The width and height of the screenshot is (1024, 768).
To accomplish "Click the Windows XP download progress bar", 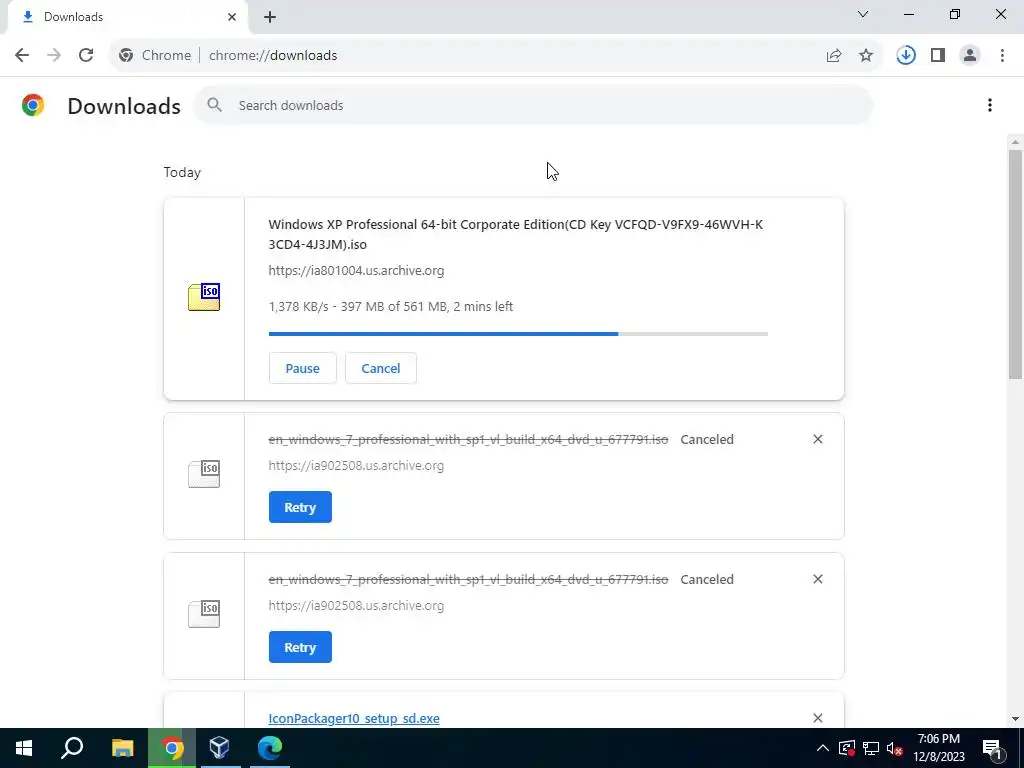I will [x=518, y=334].
